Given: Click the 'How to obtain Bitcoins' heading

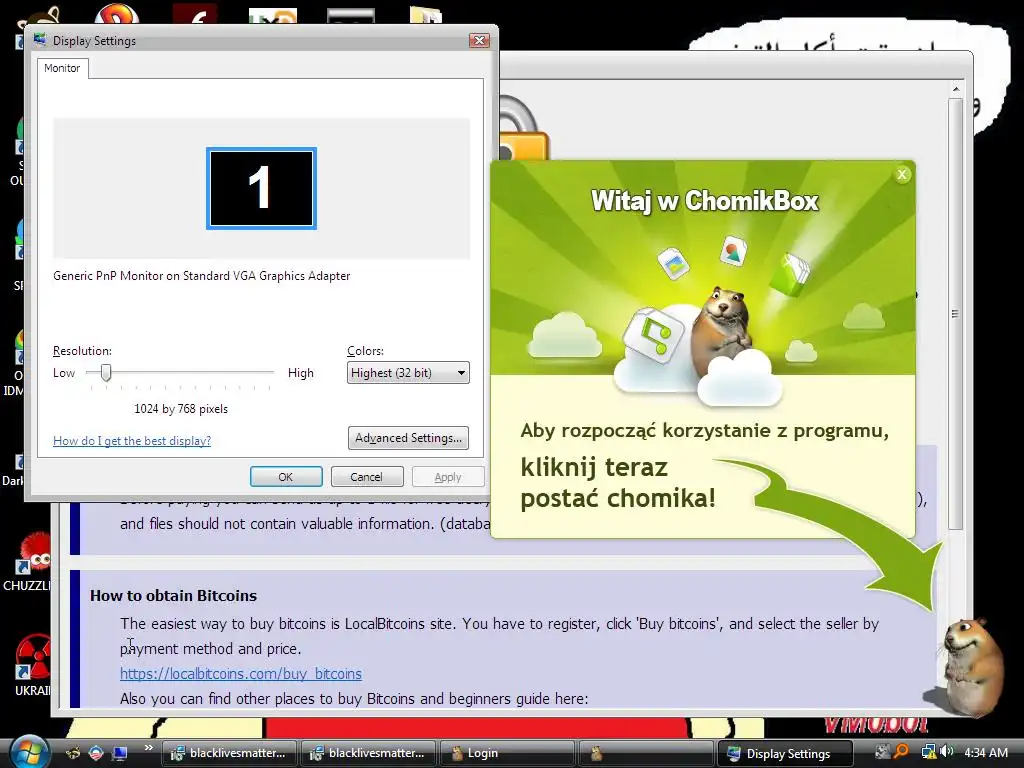Looking at the screenshot, I should click(173, 596).
